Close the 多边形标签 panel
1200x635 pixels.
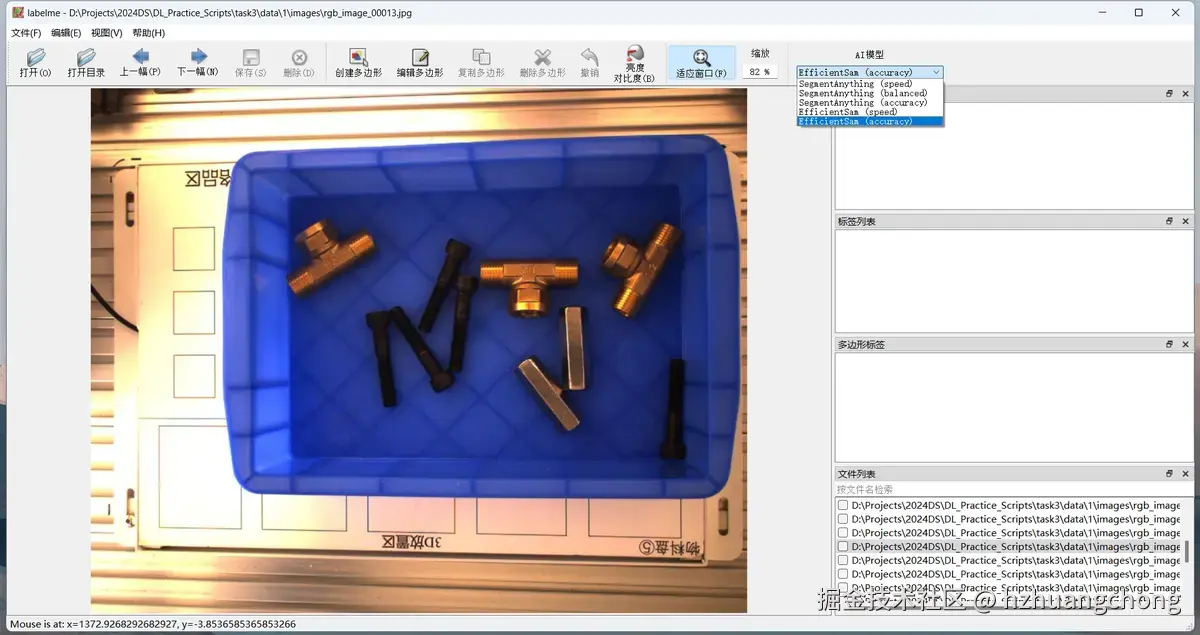click(1186, 345)
